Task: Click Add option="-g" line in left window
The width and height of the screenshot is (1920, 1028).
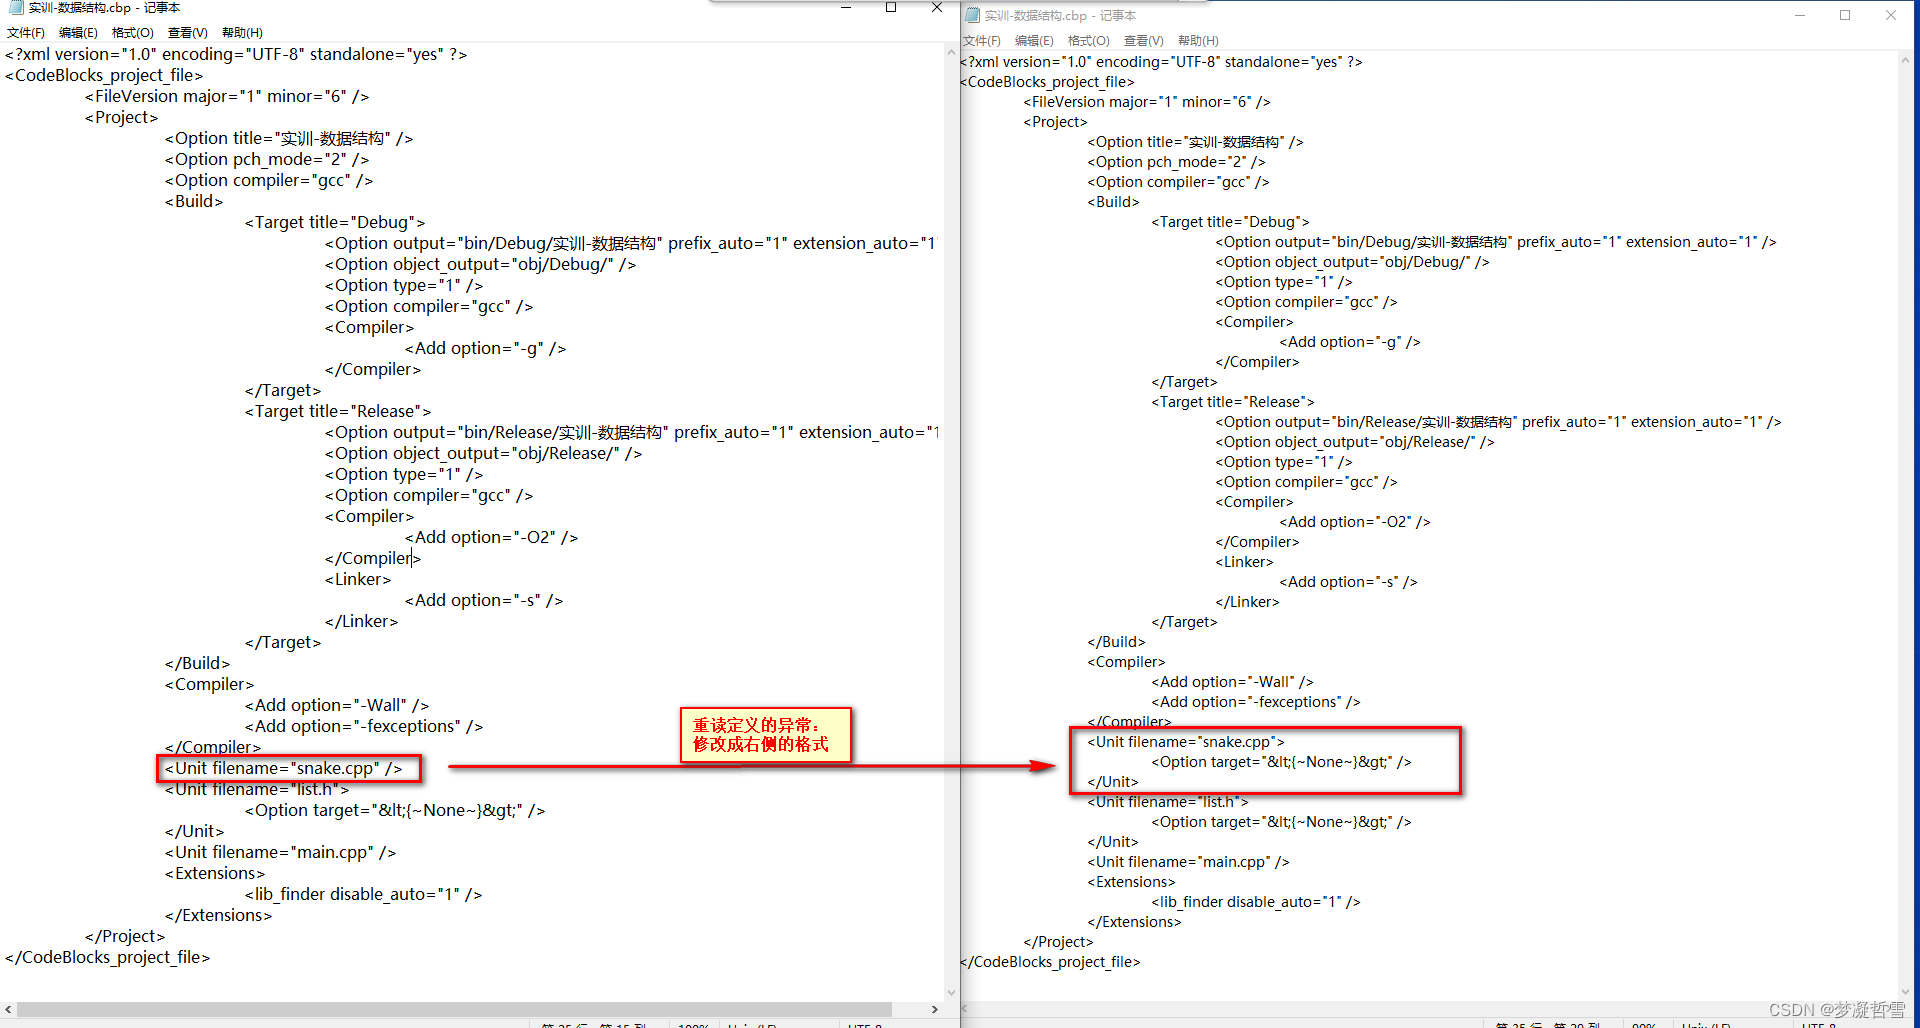Action: click(486, 348)
